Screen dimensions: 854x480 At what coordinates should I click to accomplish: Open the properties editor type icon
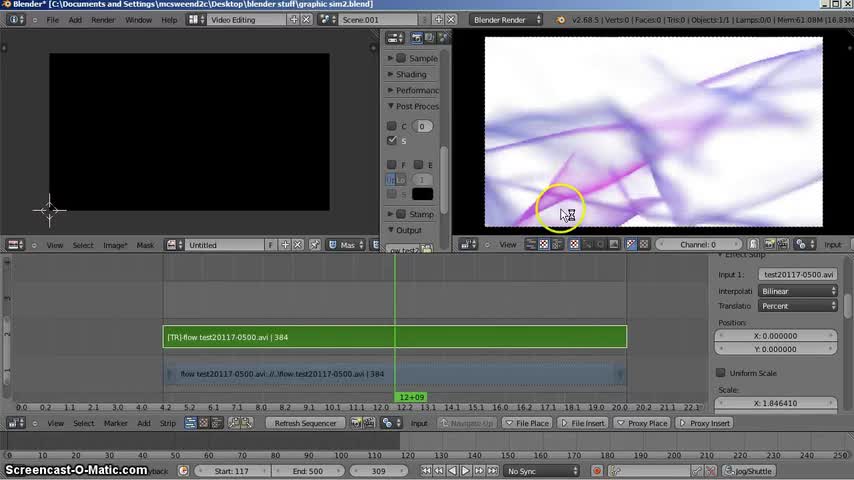tap(395, 38)
